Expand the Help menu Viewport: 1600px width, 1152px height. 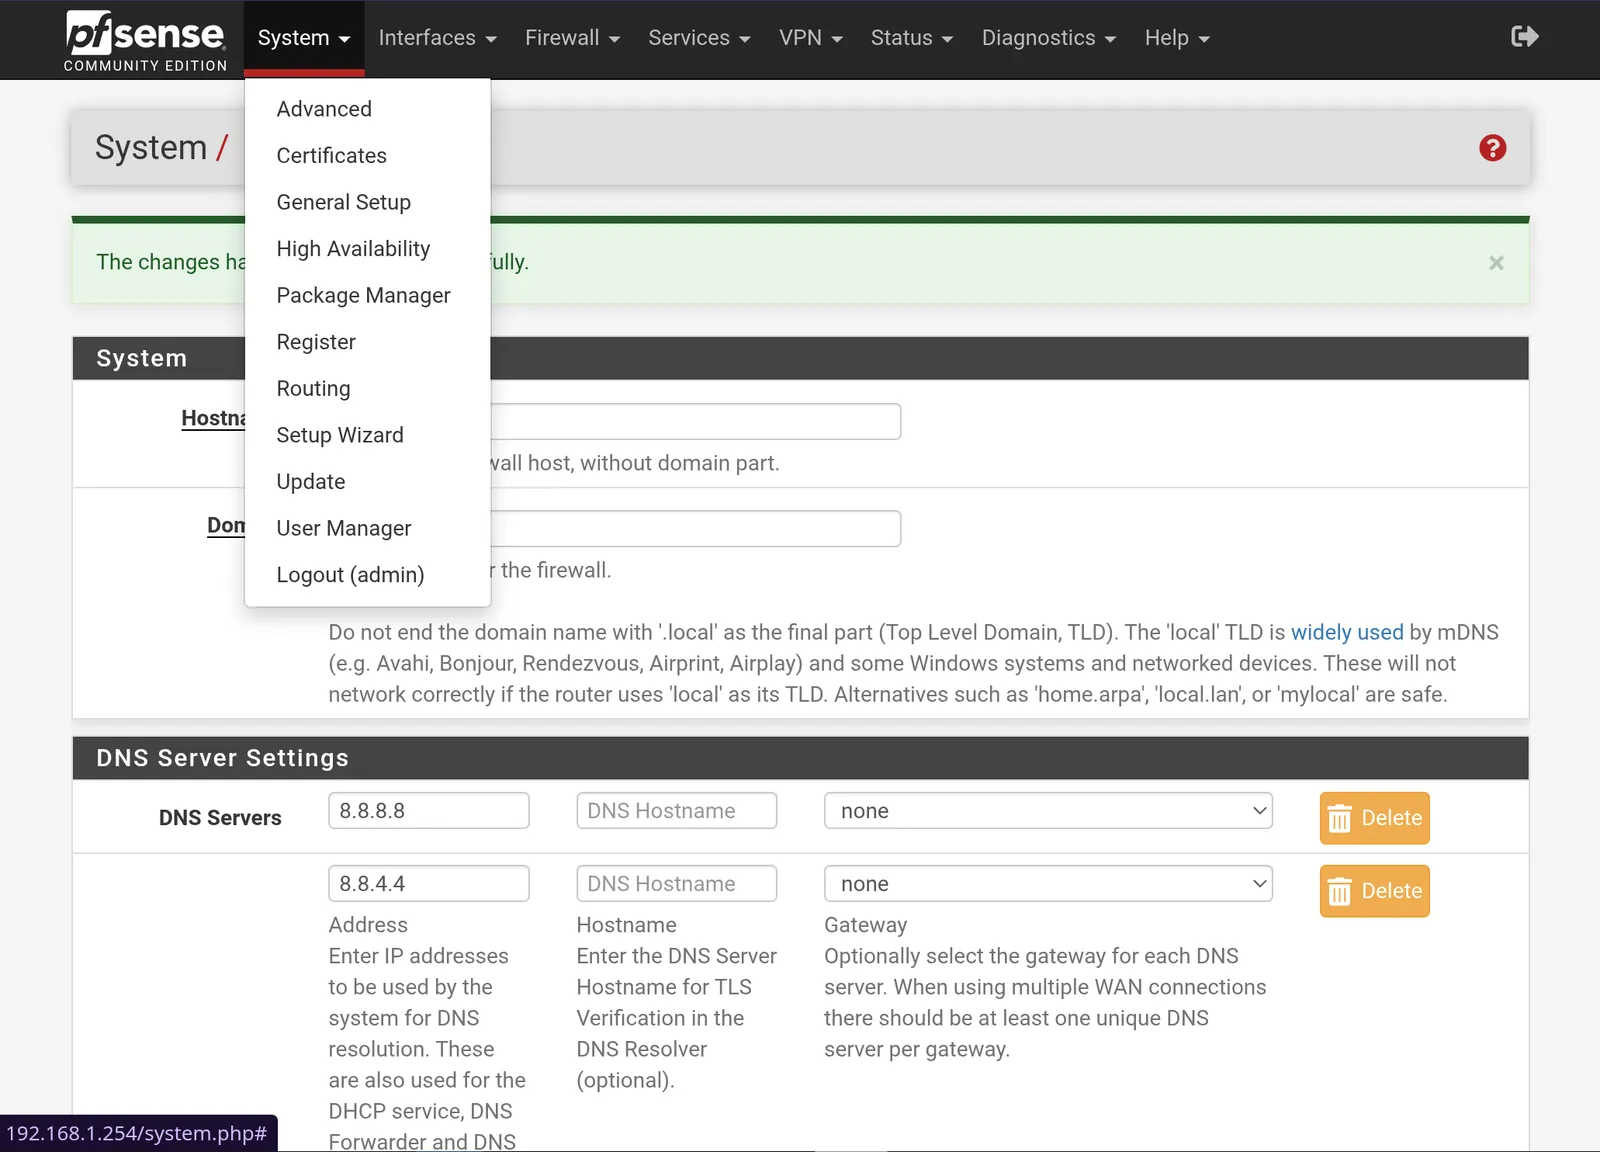click(x=1177, y=38)
